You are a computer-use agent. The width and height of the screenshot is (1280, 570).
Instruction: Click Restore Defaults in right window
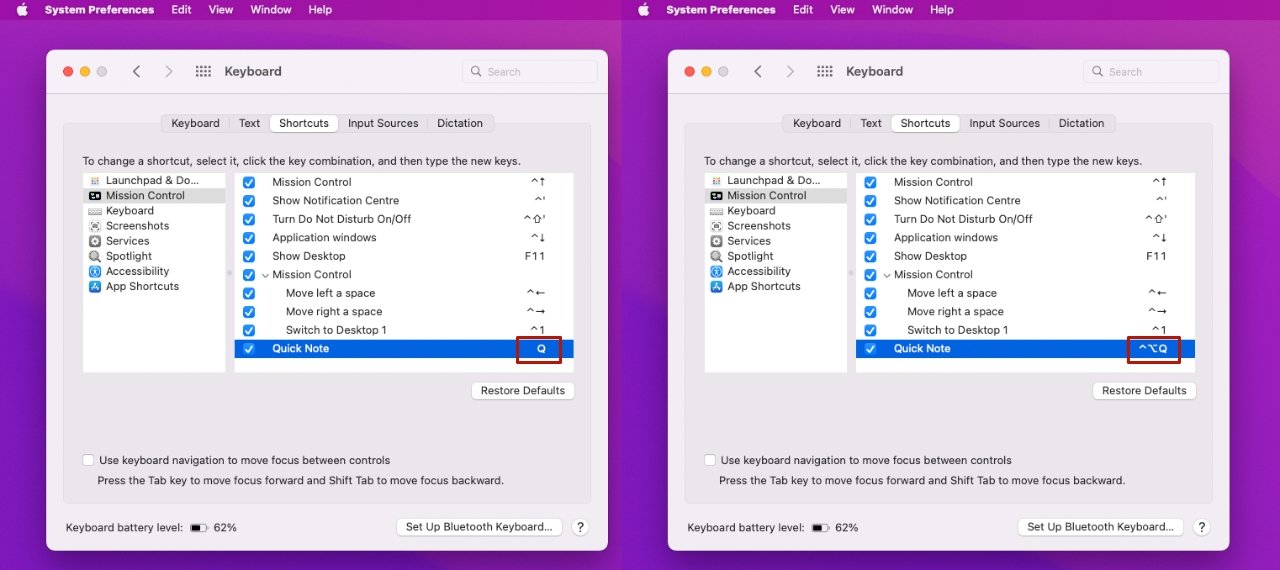[x=1144, y=390]
